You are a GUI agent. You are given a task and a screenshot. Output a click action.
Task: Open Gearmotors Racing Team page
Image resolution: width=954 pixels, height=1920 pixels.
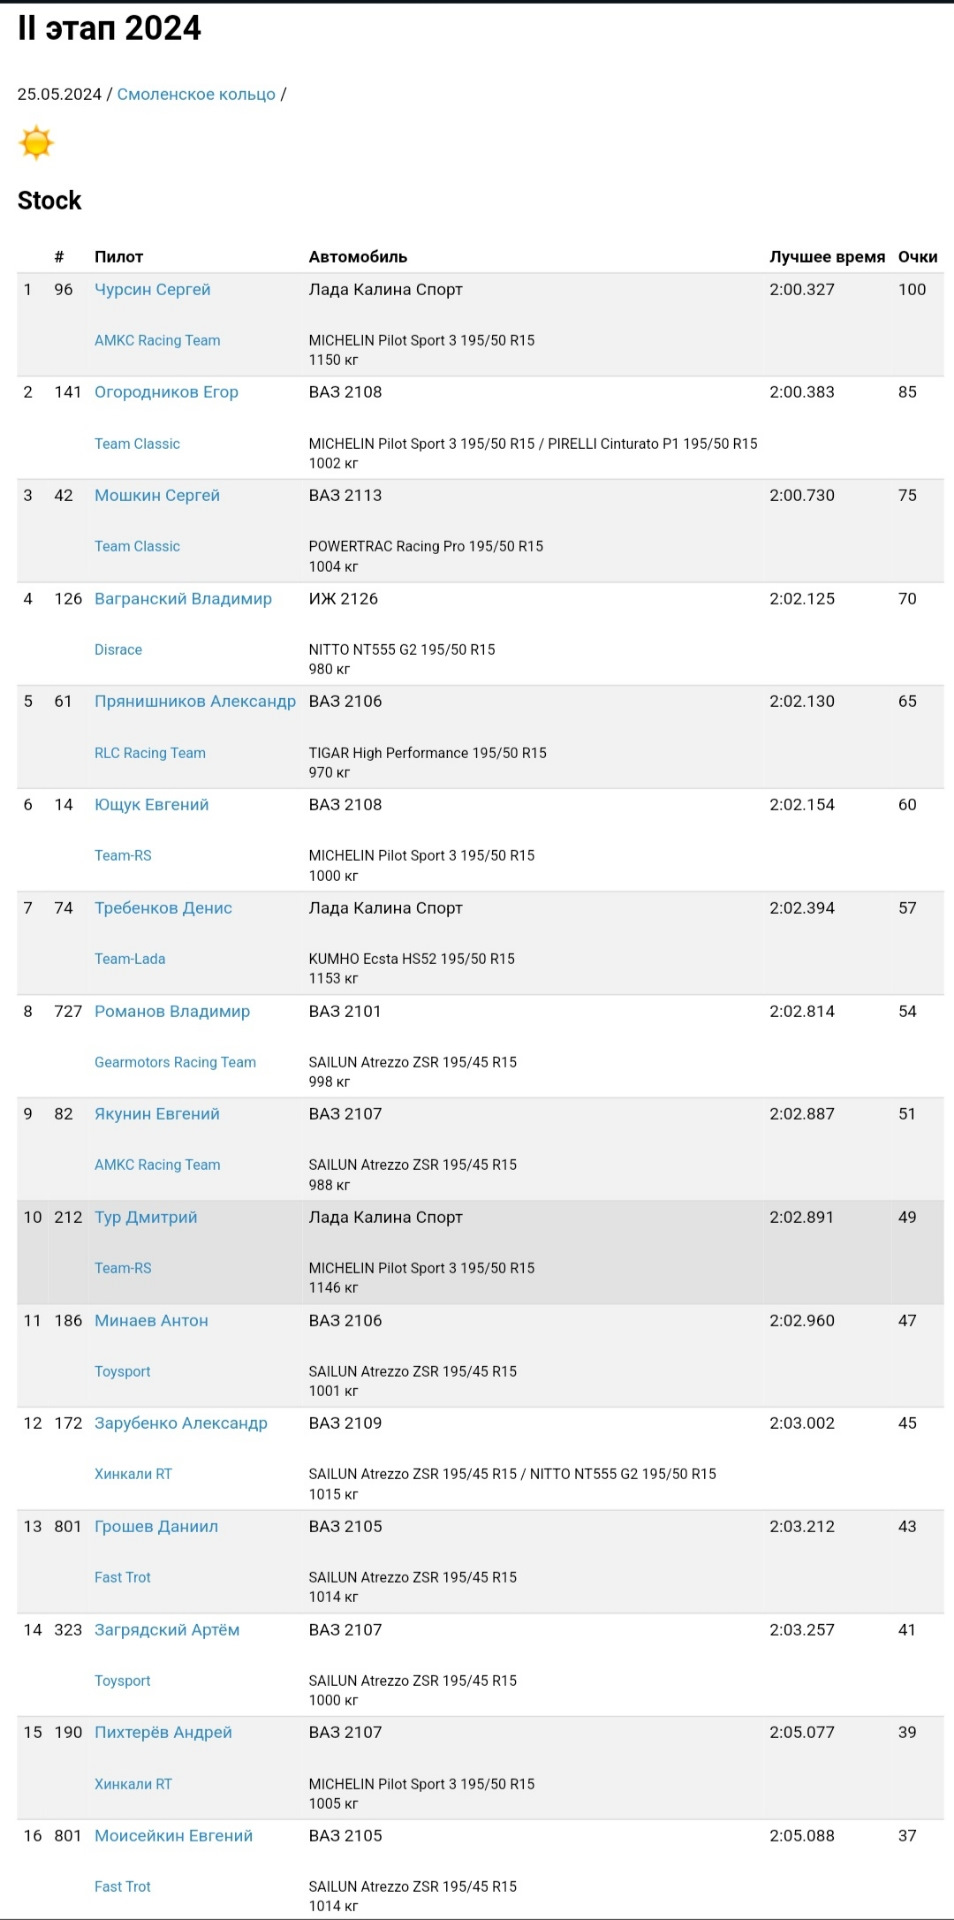(175, 1062)
